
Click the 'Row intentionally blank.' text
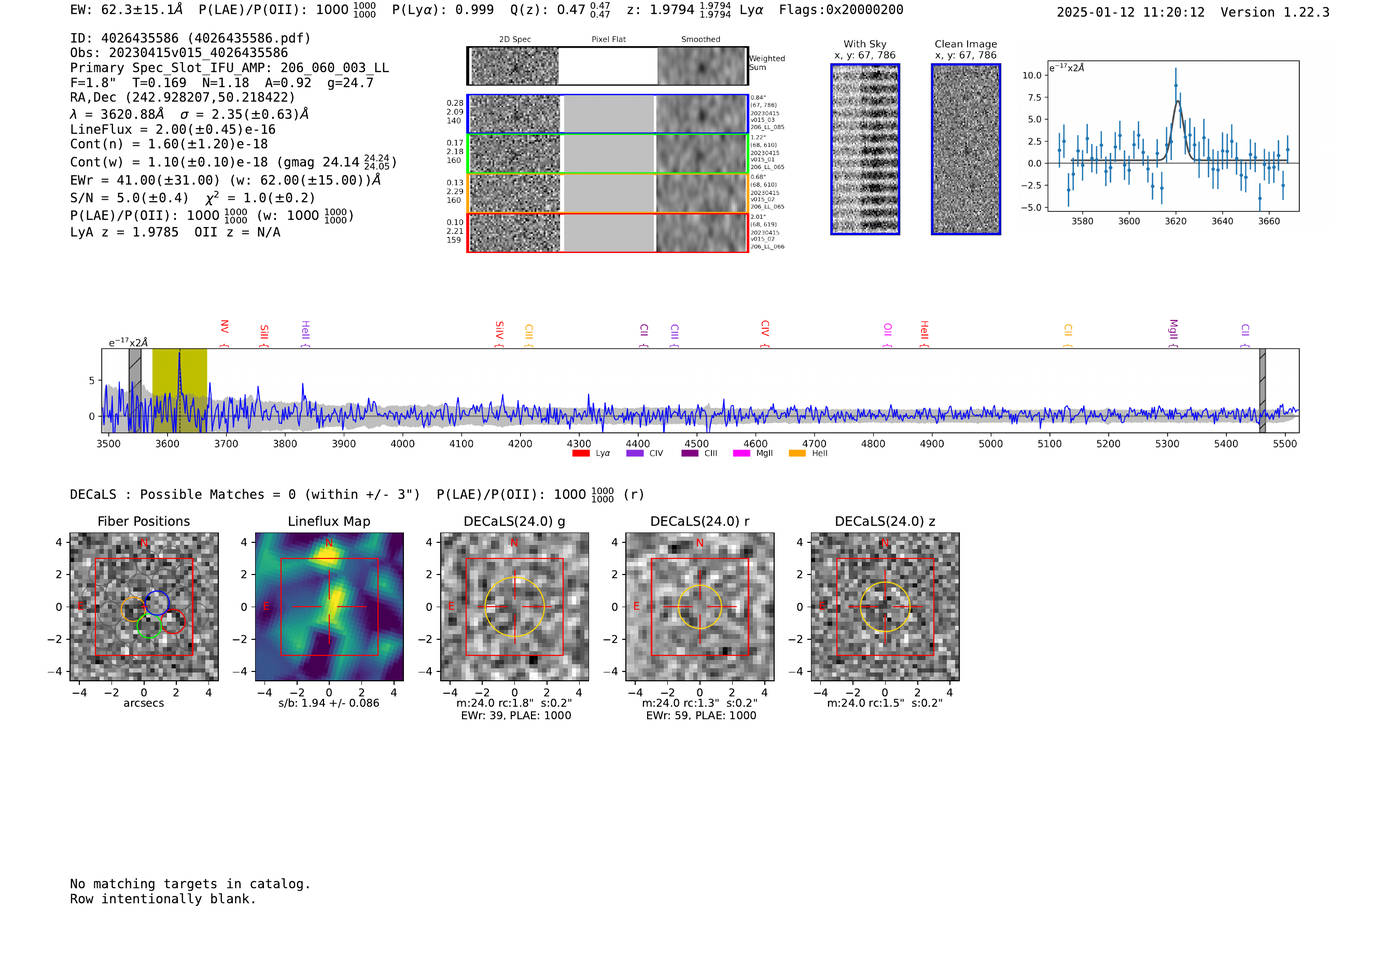[163, 899]
